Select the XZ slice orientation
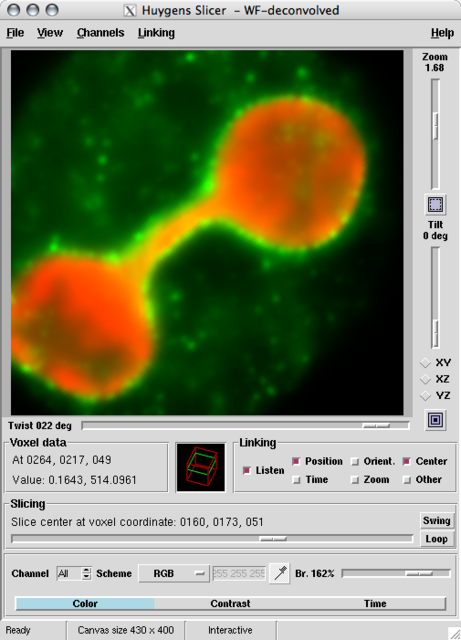This screenshot has height=640, width=461. (x=425, y=379)
